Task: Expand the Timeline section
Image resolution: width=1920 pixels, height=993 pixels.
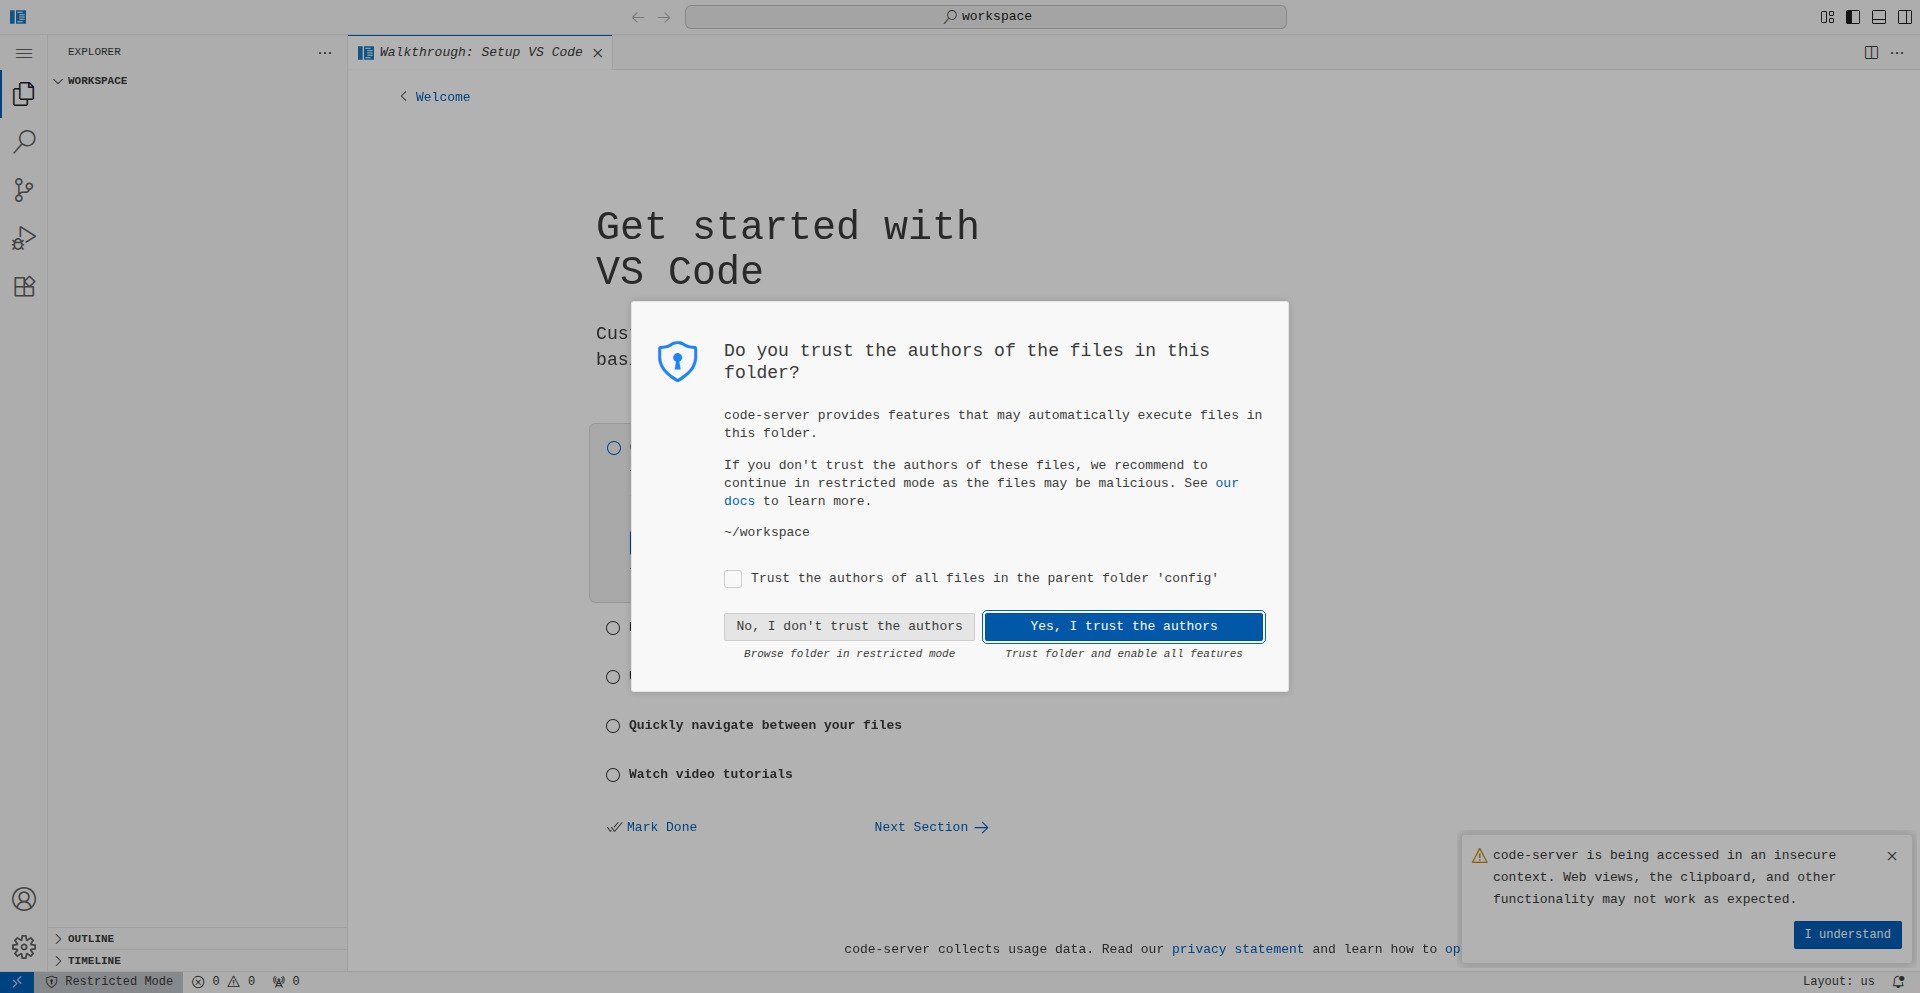Action: pos(94,960)
